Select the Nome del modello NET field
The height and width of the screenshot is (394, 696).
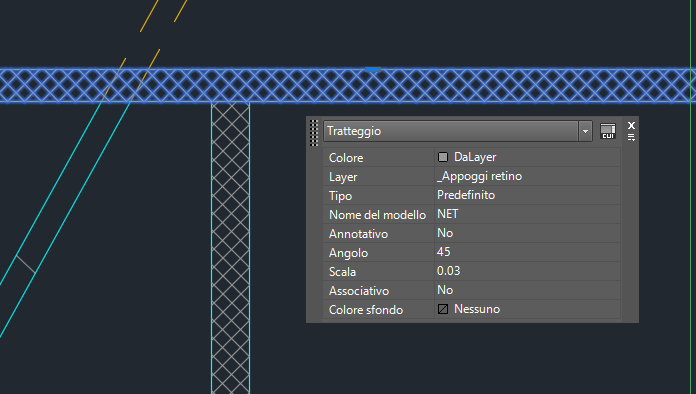[x=527, y=214]
